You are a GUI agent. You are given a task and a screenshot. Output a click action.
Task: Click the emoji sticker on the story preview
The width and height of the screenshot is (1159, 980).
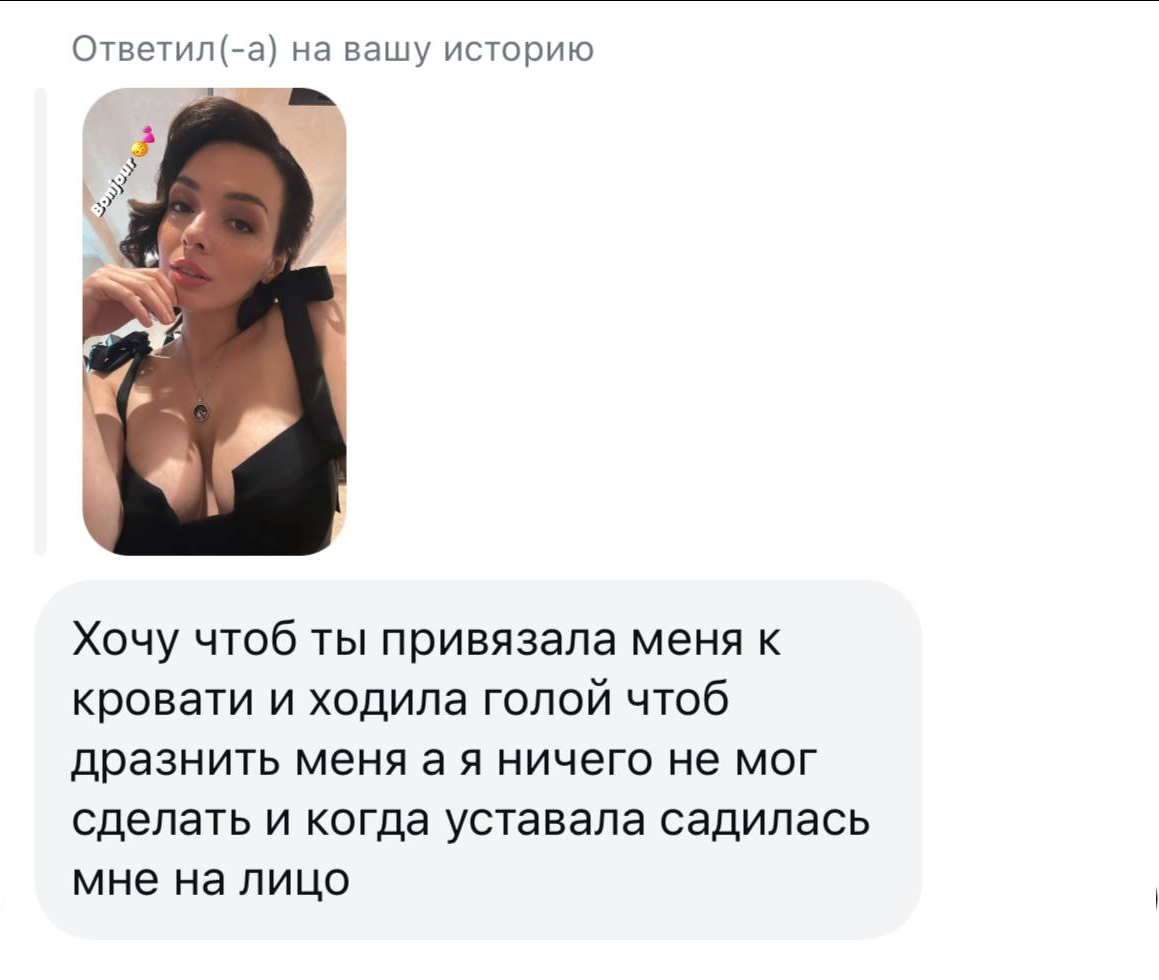click(x=143, y=142)
